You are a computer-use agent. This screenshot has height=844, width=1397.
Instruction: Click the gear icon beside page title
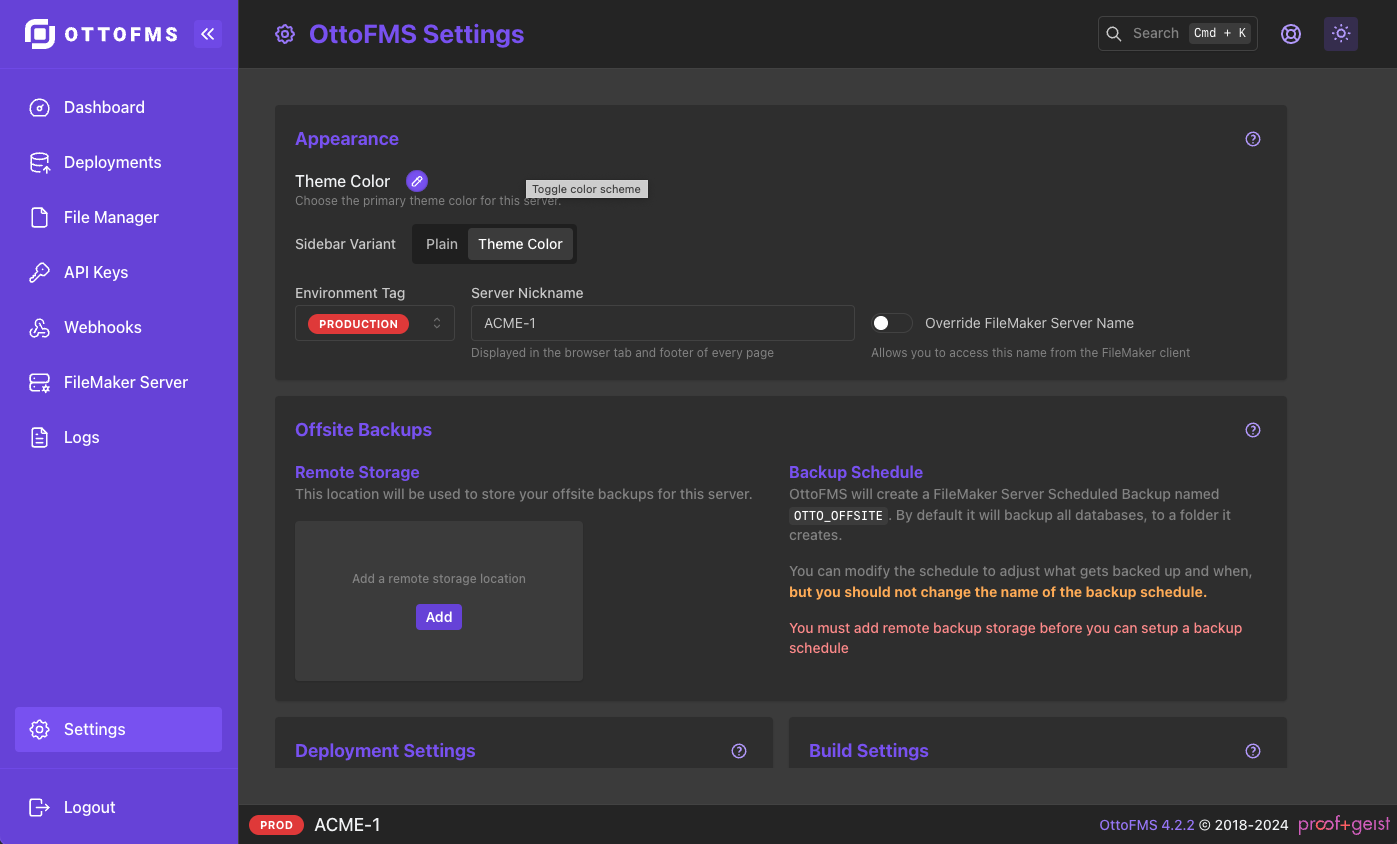tap(285, 35)
